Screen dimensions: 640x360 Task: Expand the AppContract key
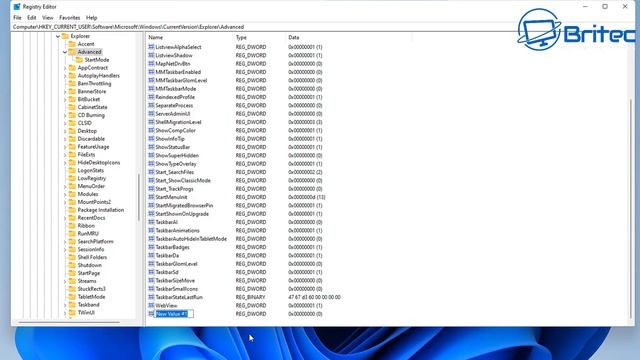tap(65, 68)
